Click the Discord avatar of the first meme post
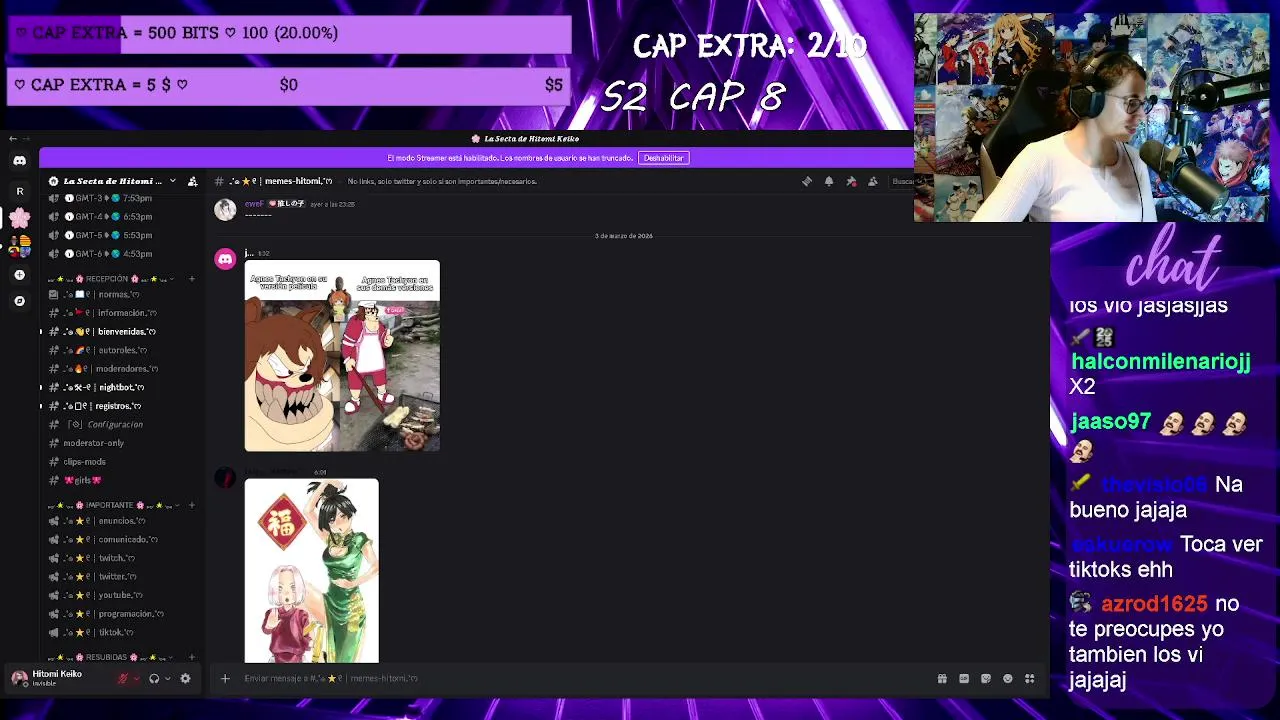1280x720 pixels. click(x=225, y=259)
